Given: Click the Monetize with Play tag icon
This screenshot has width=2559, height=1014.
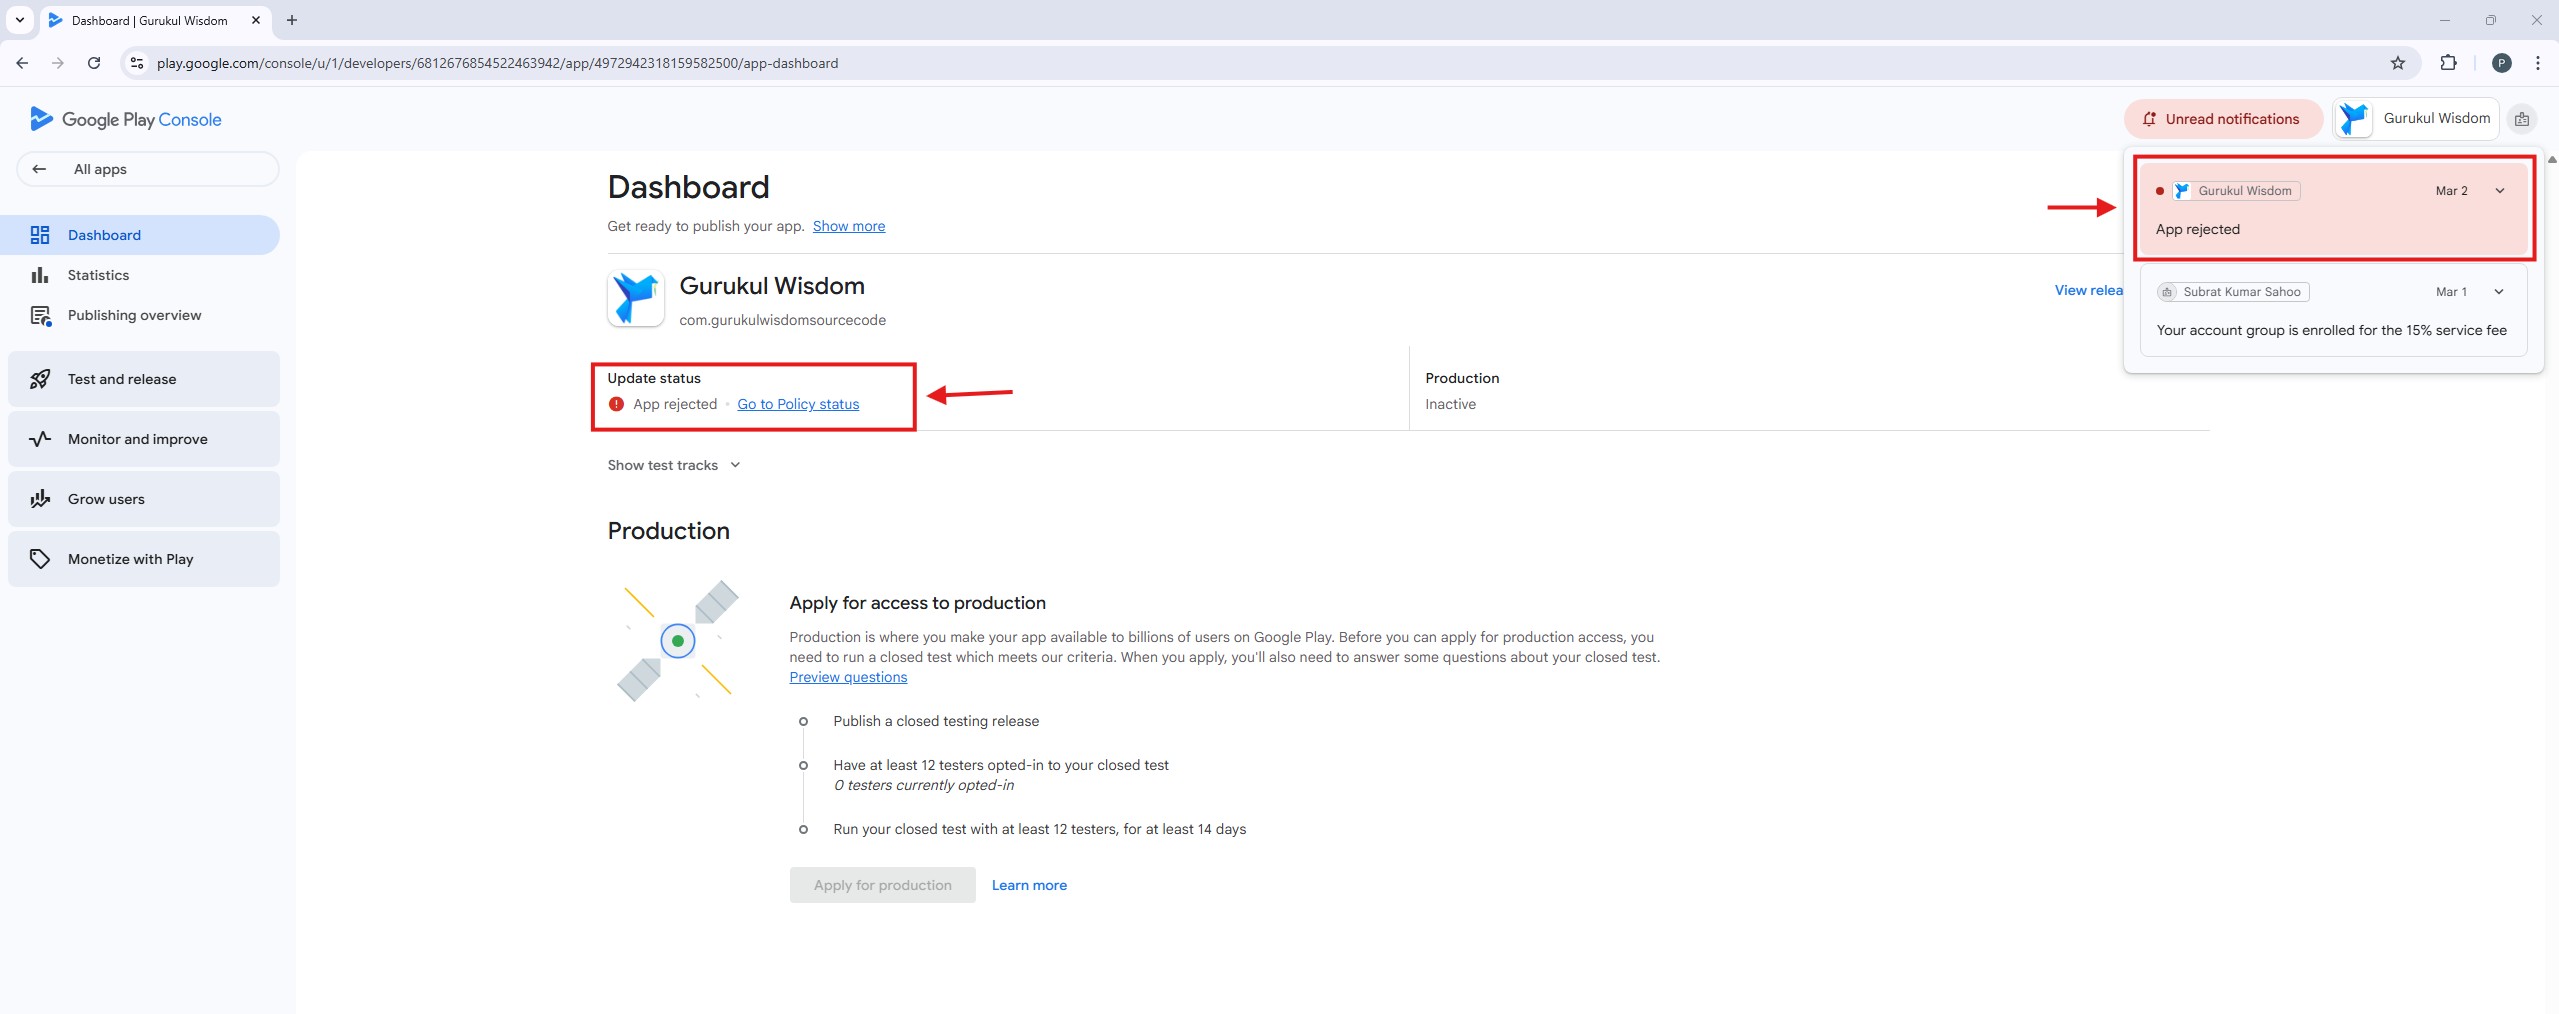Looking at the screenshot, I should pyautogui.click(x=40, y=559).
